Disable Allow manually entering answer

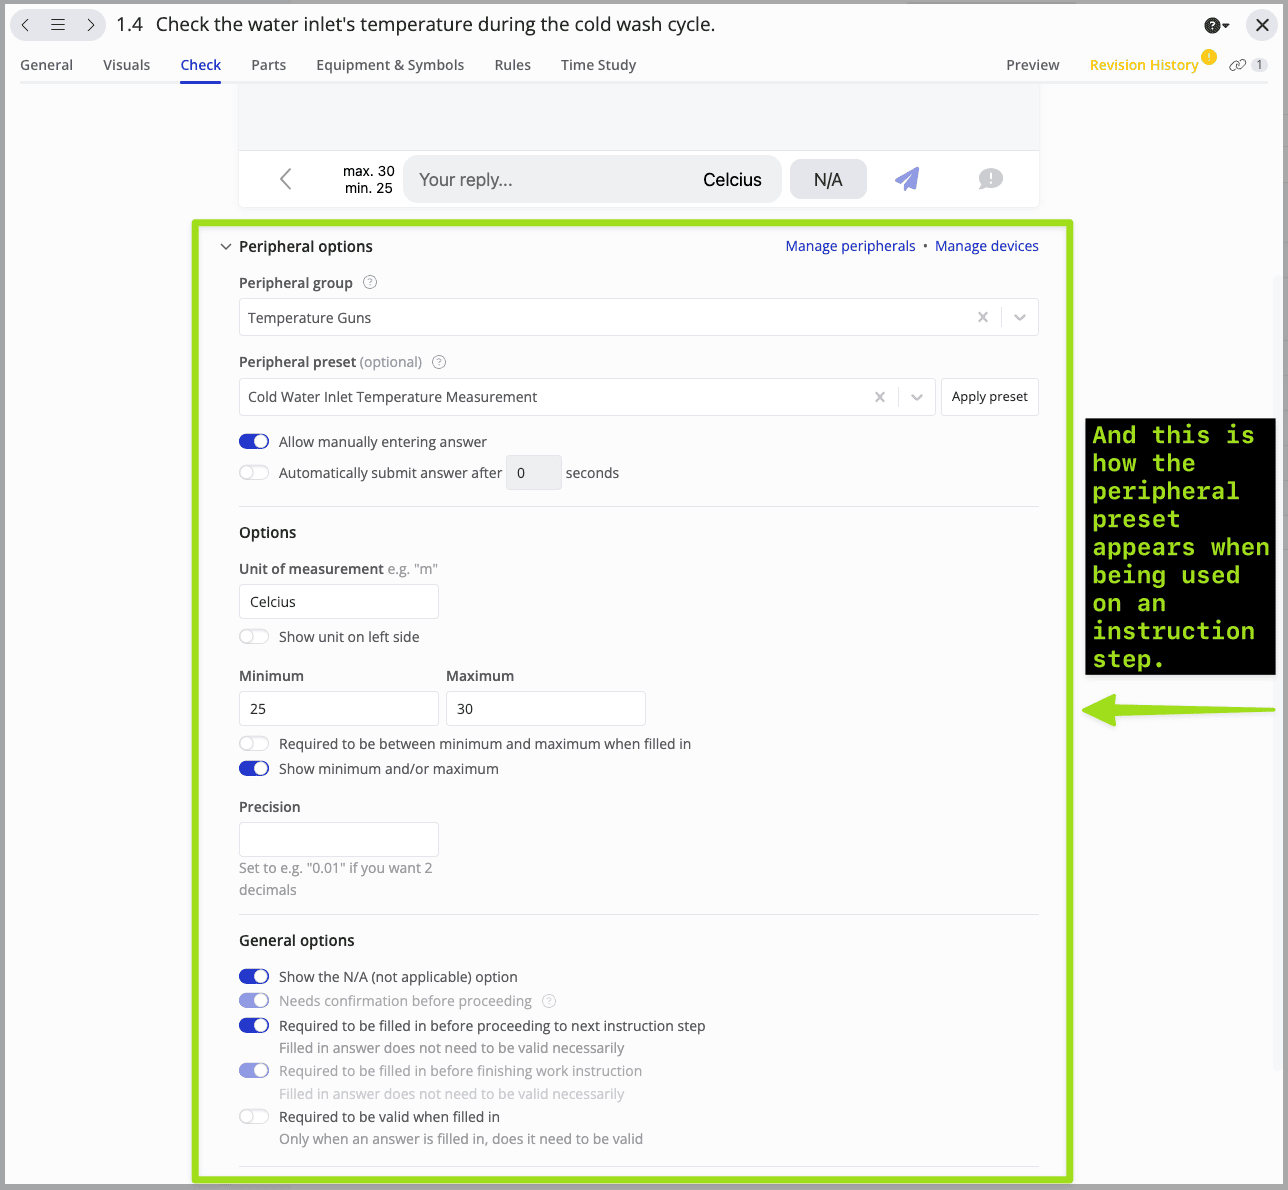(x=254, y=442)
